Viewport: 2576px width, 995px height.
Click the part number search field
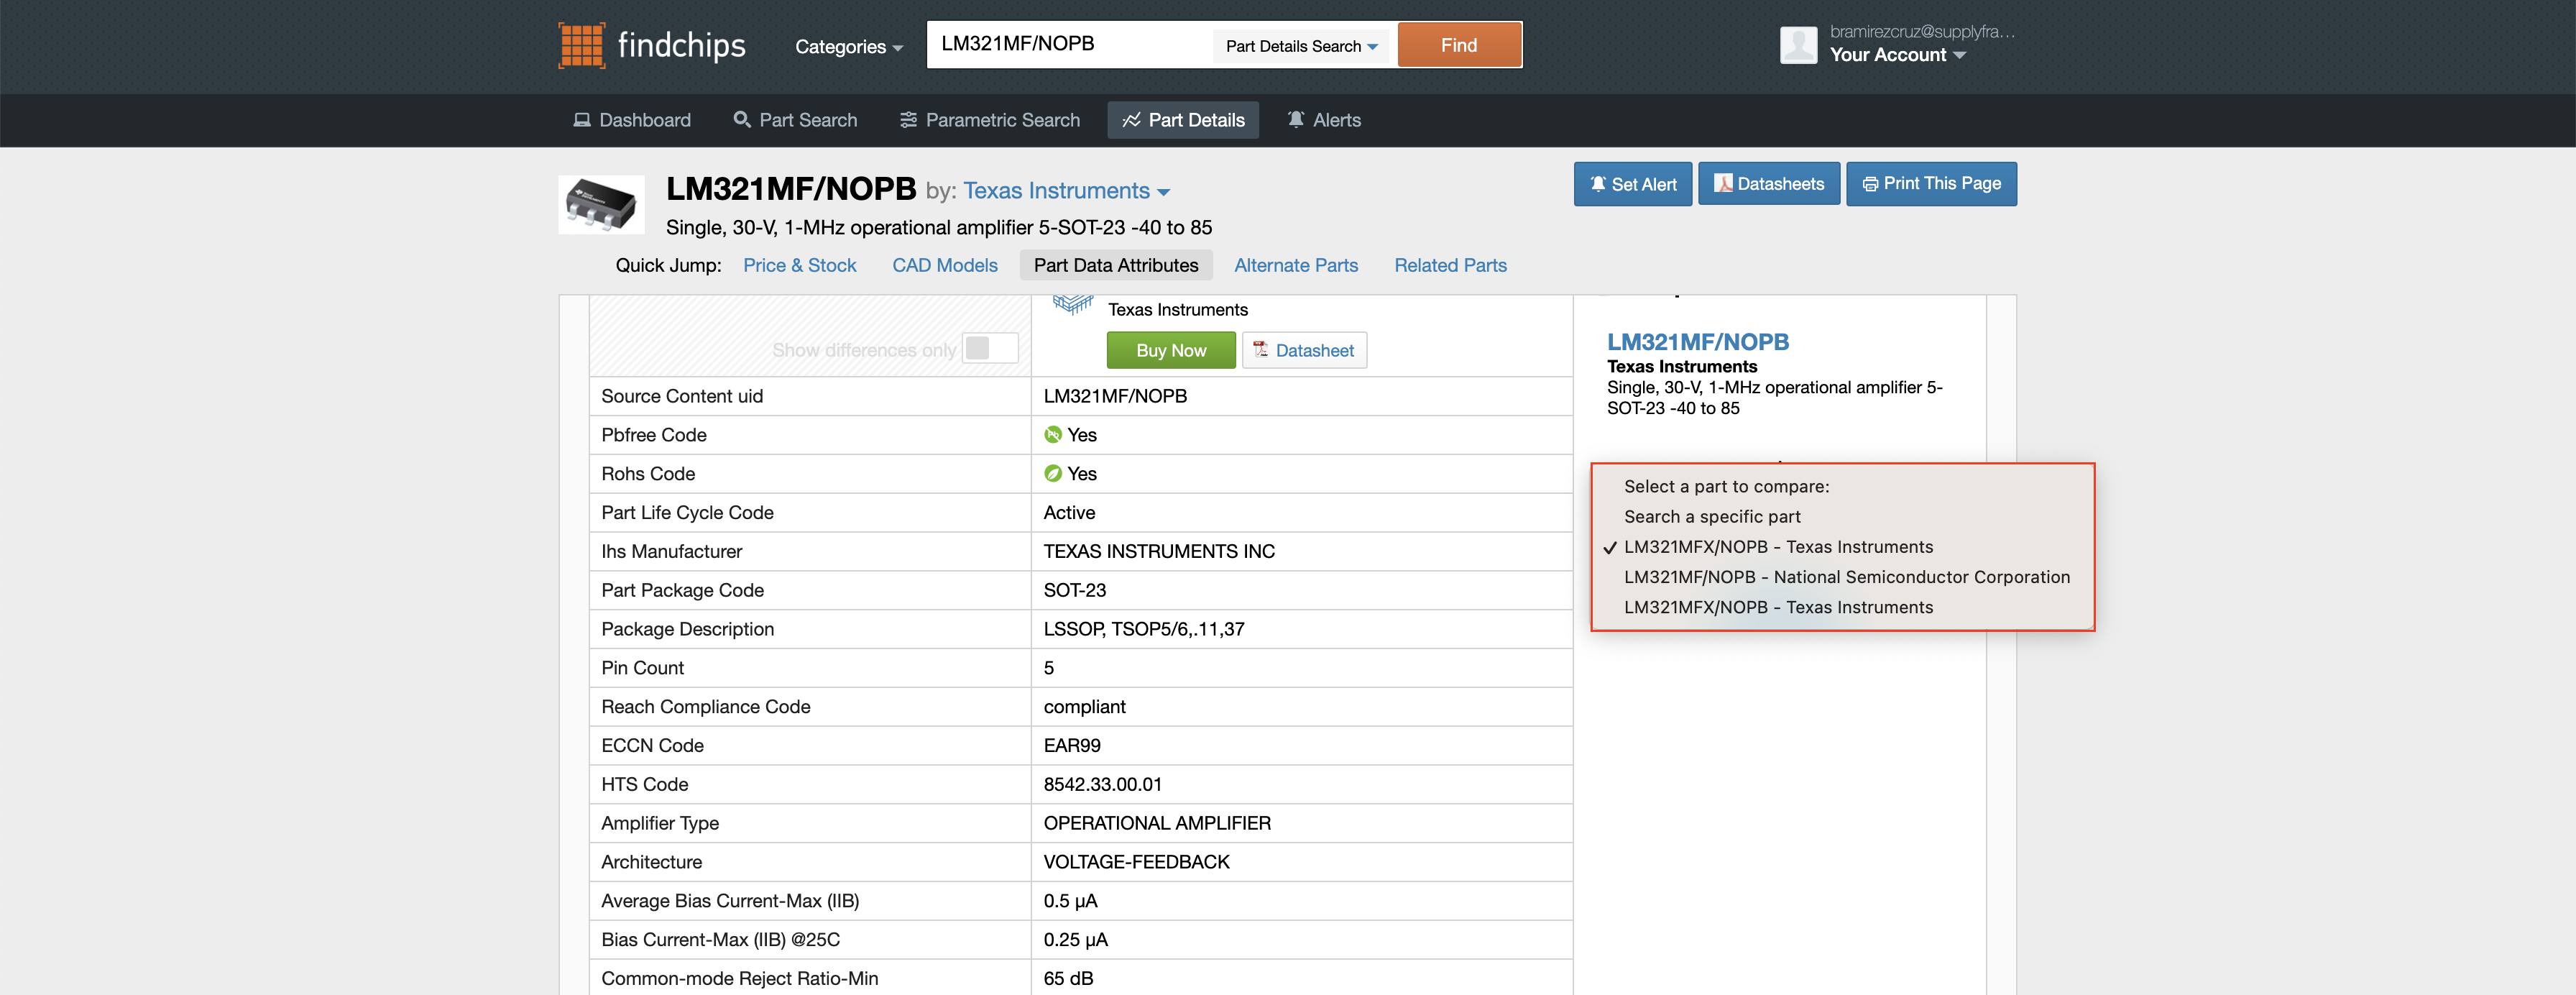(1069, 44)
